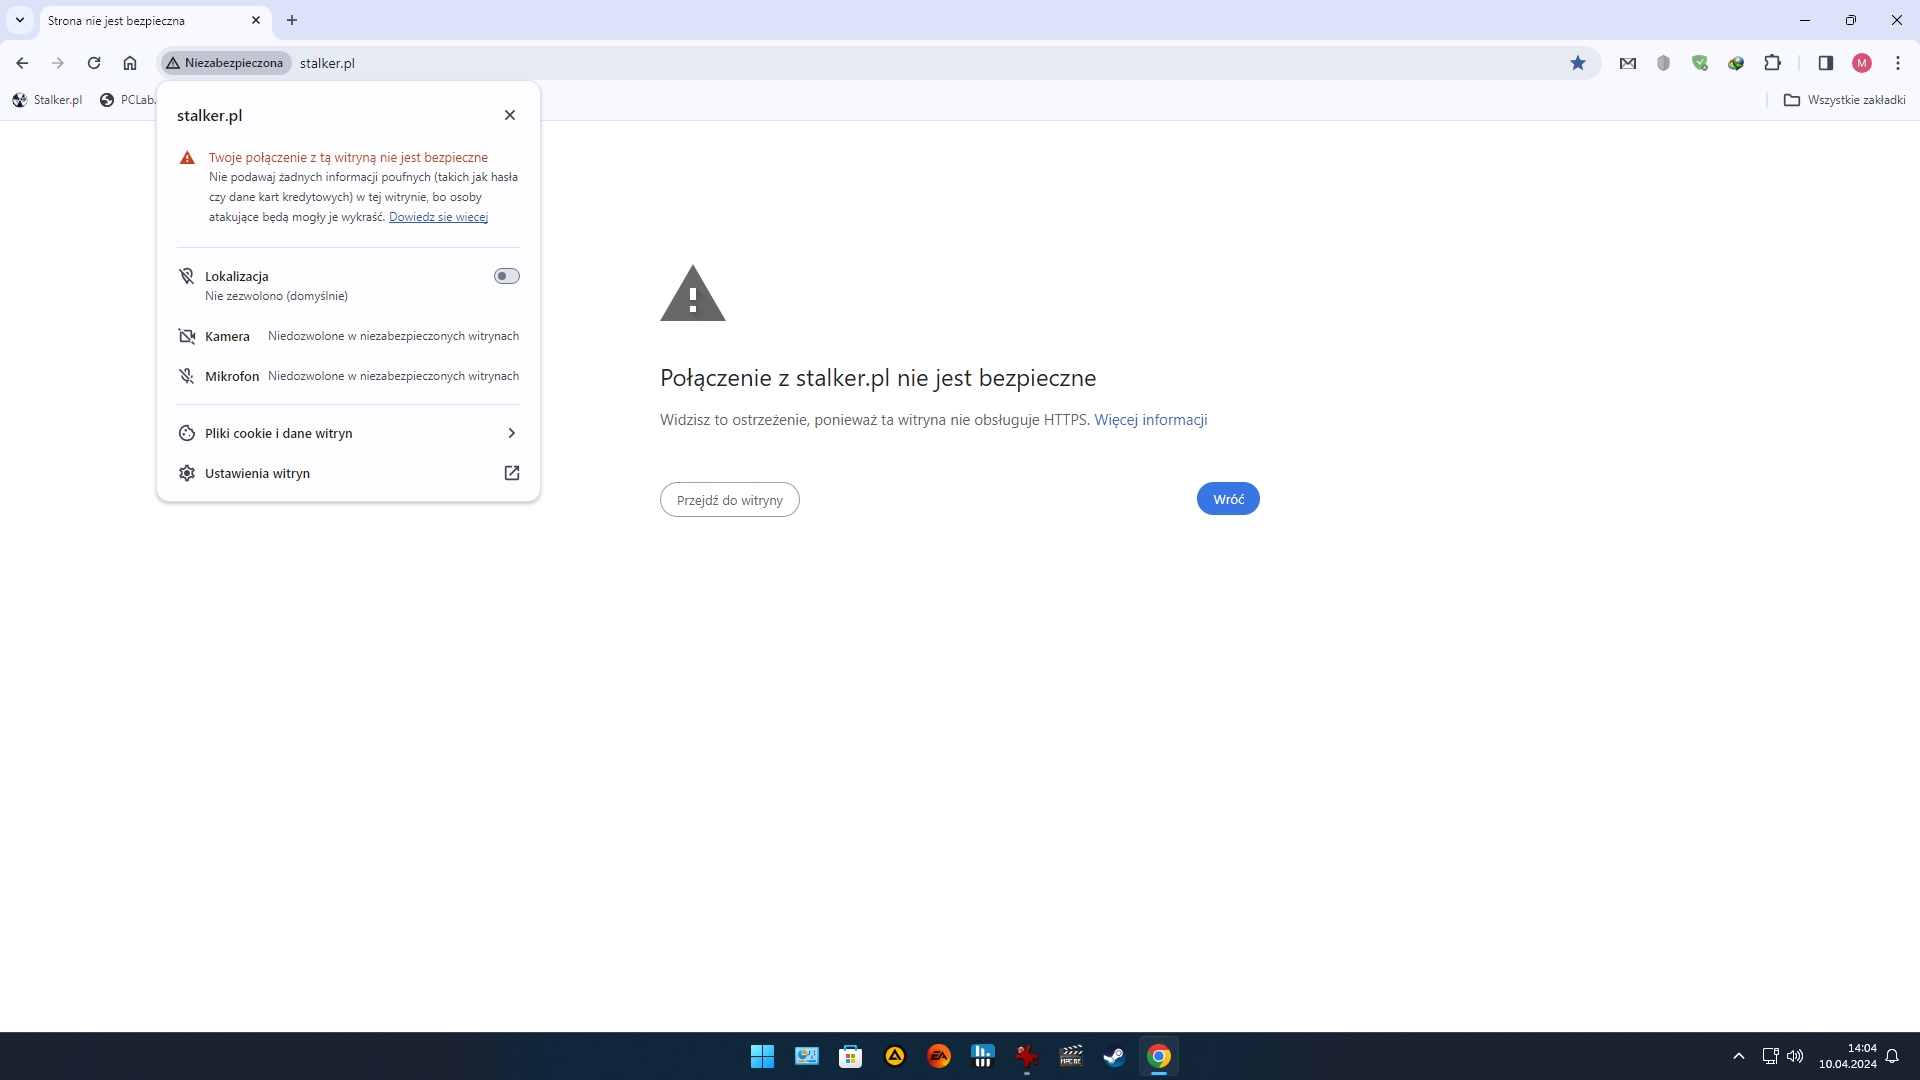Expand the cookies row chevron arrow

tap(512, 433)
